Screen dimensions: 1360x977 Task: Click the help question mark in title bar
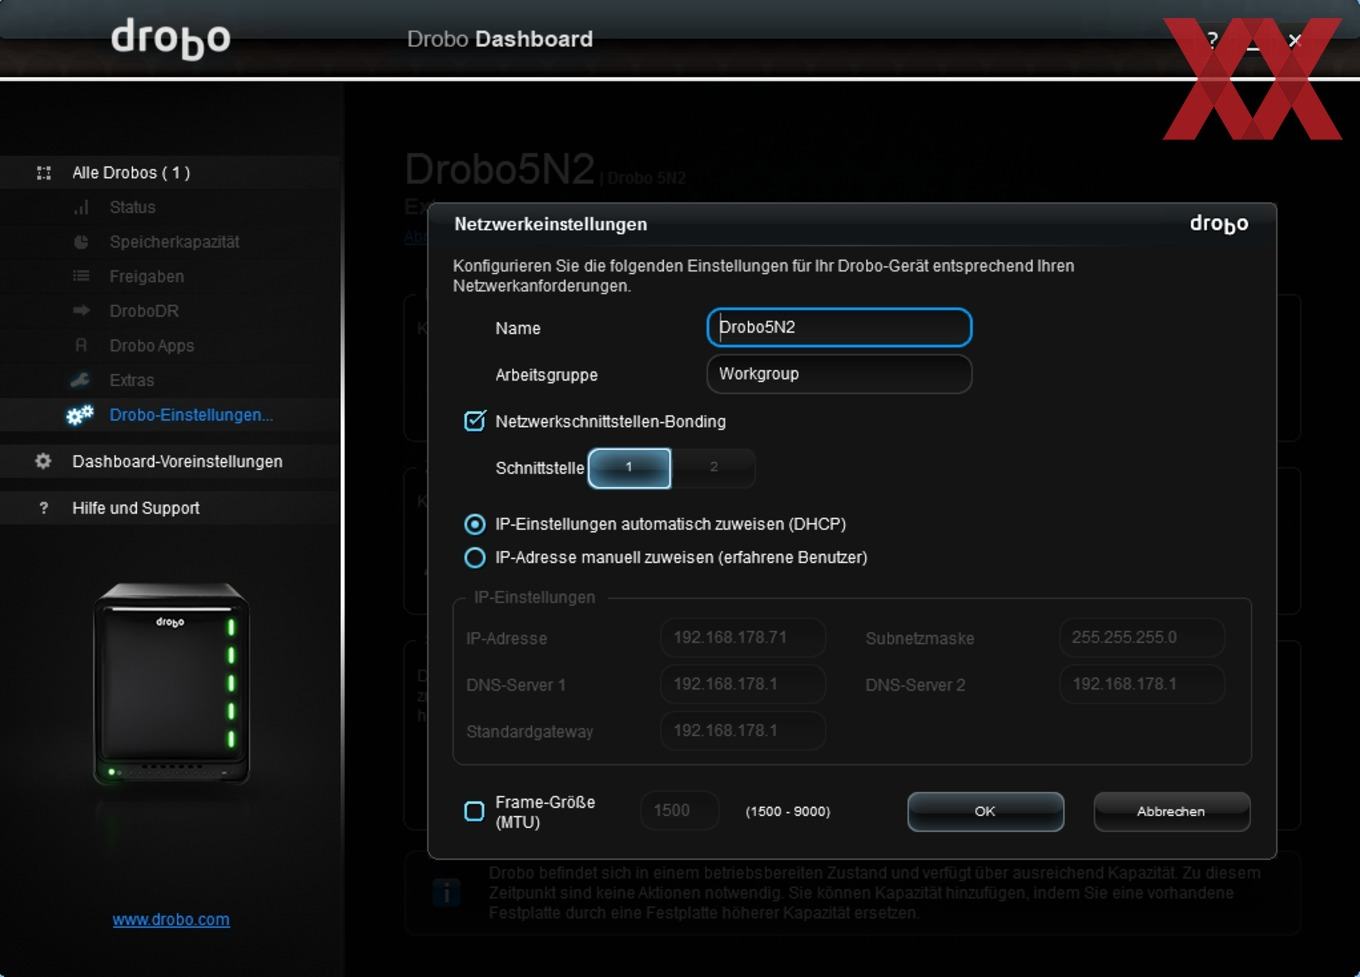pos(1212,39)
